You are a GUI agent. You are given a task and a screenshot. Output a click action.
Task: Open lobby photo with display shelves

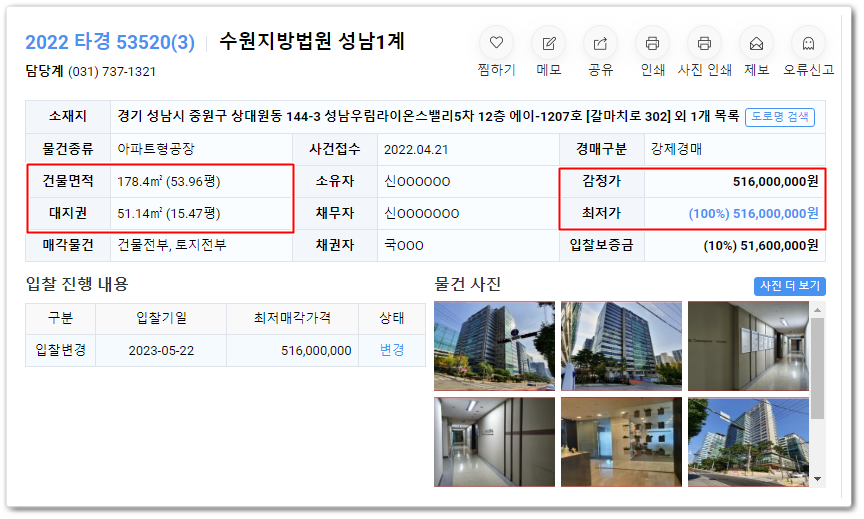click(621, 442)
